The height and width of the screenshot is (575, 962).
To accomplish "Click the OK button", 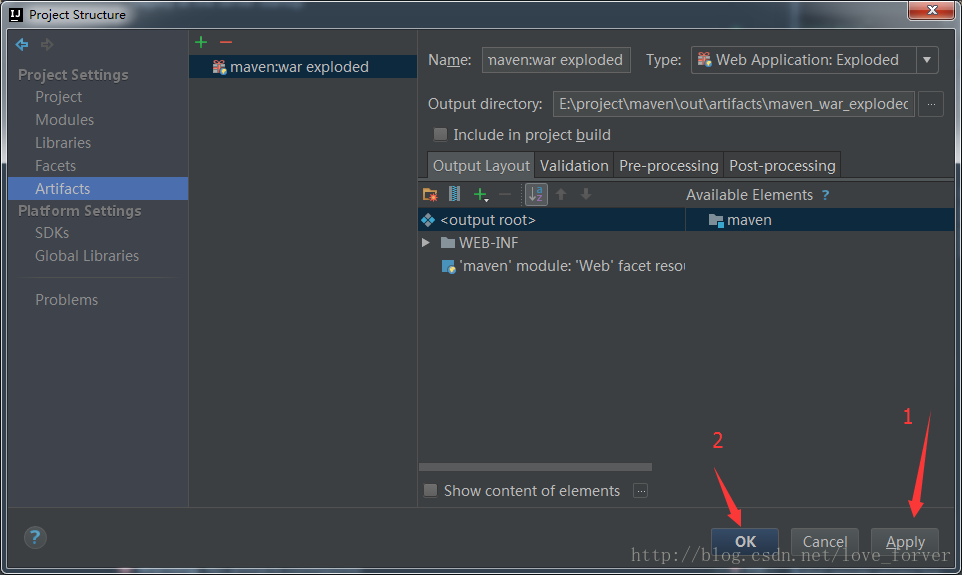I will (x=745, y=541).
